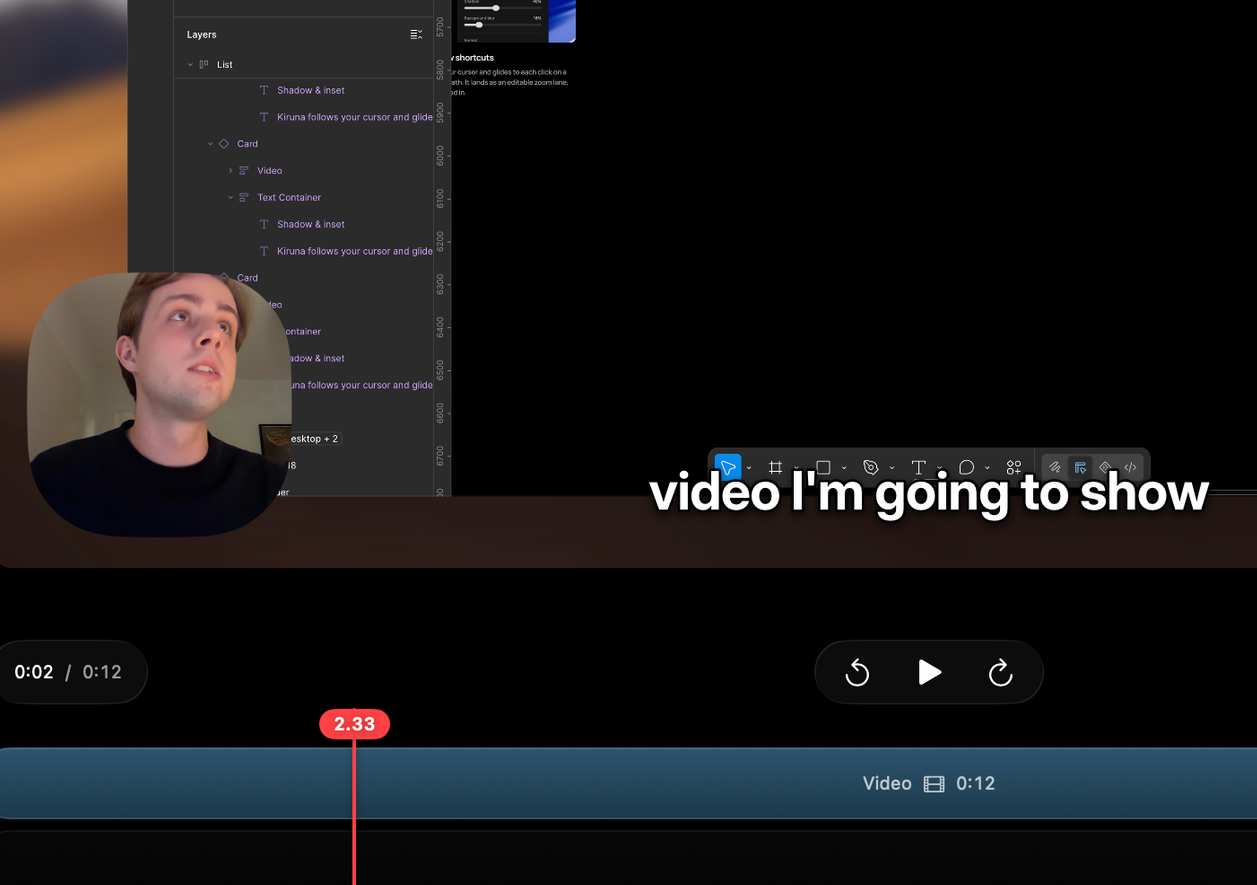Click the 'shortcuts' heading on canvas
1257x885 pixels.
point(474,58)
